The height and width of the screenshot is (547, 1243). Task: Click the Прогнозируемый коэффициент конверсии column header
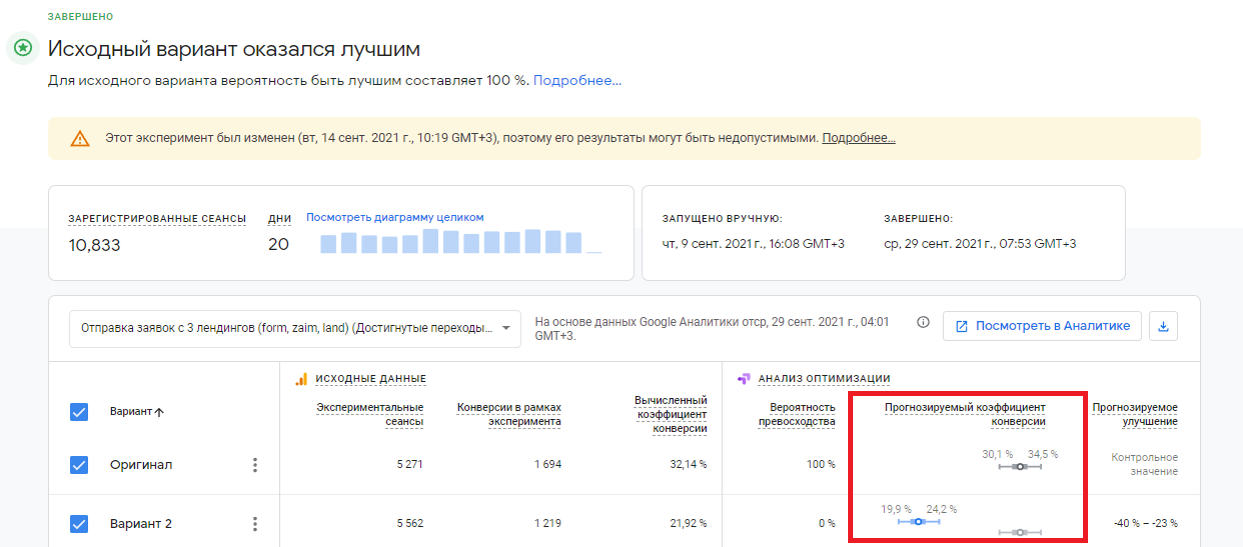pos(965,414)
